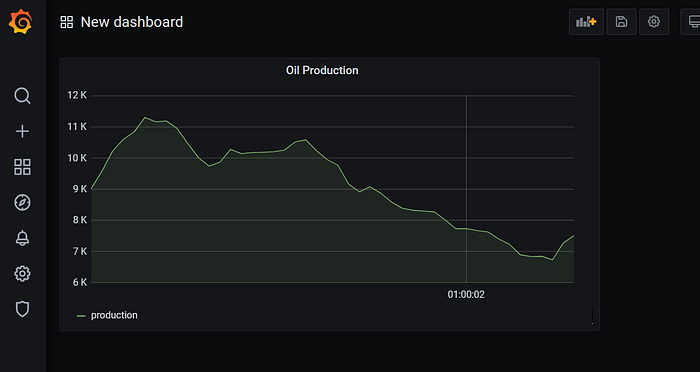Click the 8 K y-axis label
Image resolution: width=700 pixels, height=372 pixels.
(79, 220)
